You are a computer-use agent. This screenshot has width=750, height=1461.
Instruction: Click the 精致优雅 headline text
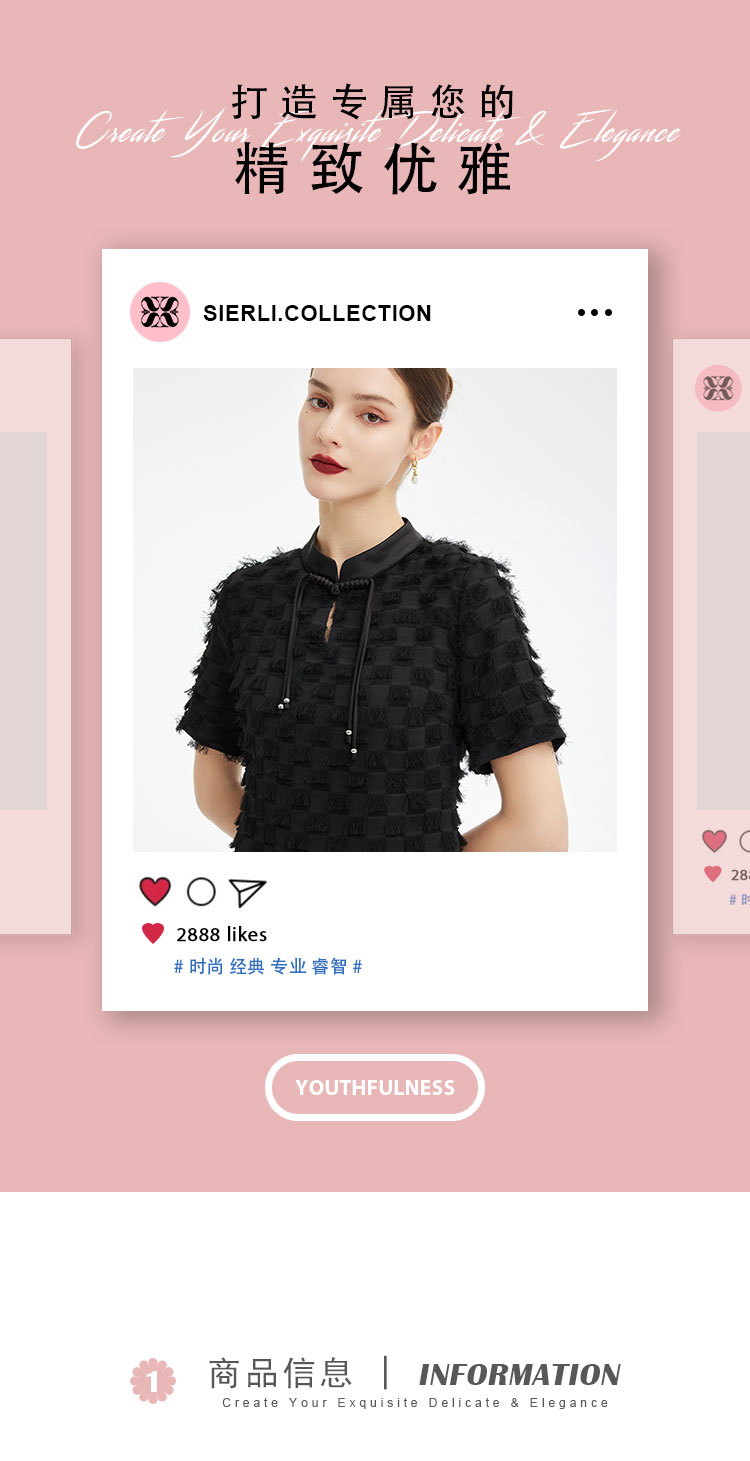tap(374, 170)
